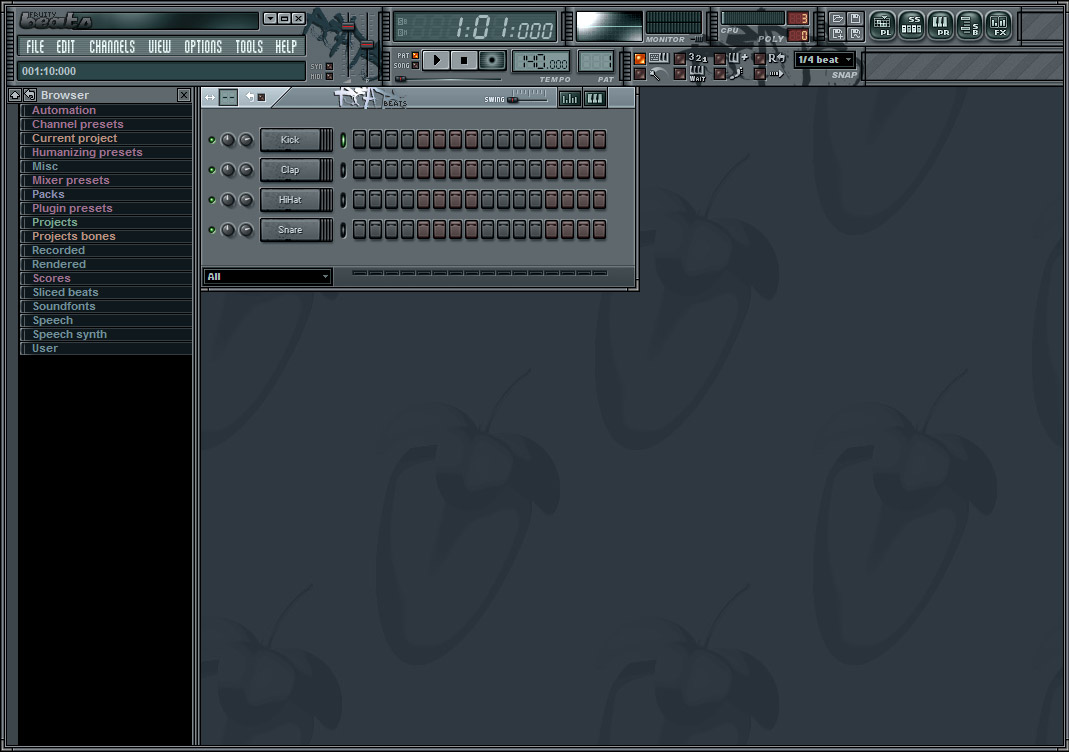The height and width of the screenshot is (752, 1069).
Task: Click the SWING slider handle
Action: 513,100
